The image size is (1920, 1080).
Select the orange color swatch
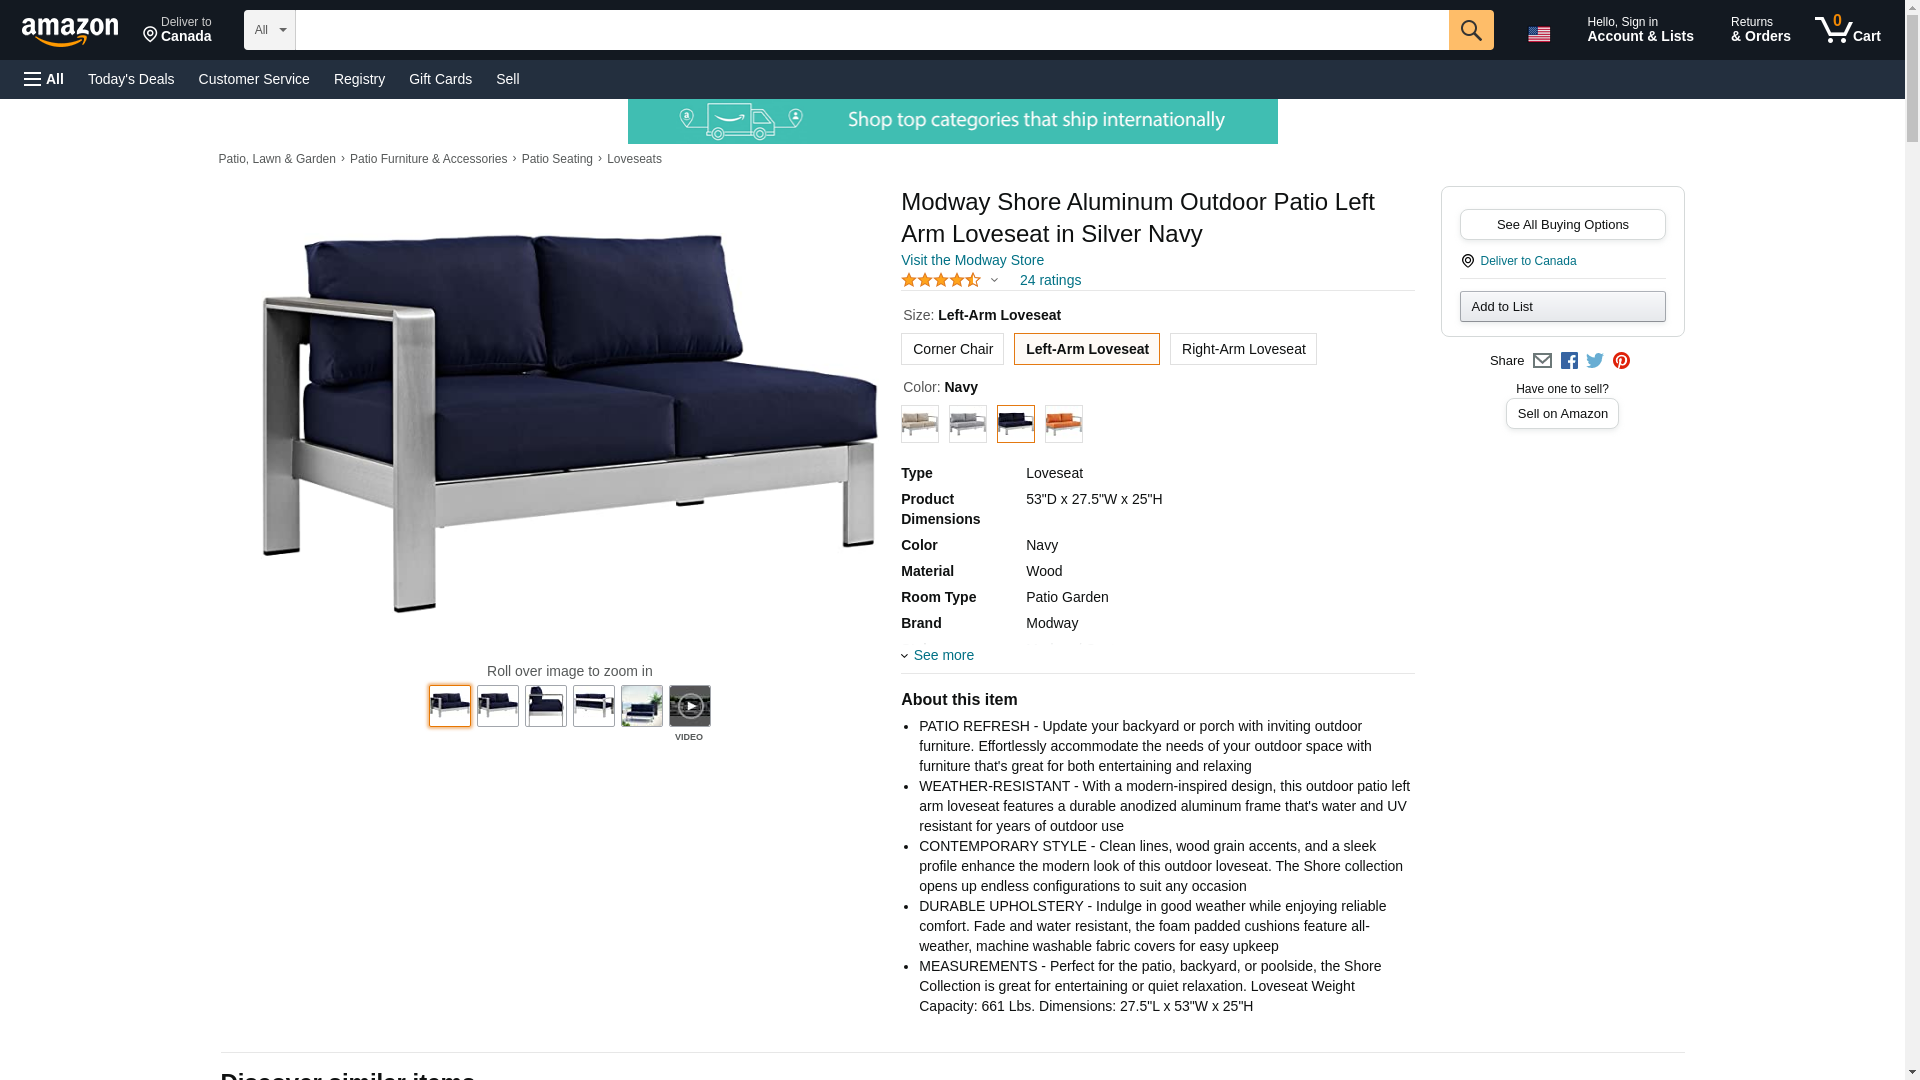(x=1063, y=424)
